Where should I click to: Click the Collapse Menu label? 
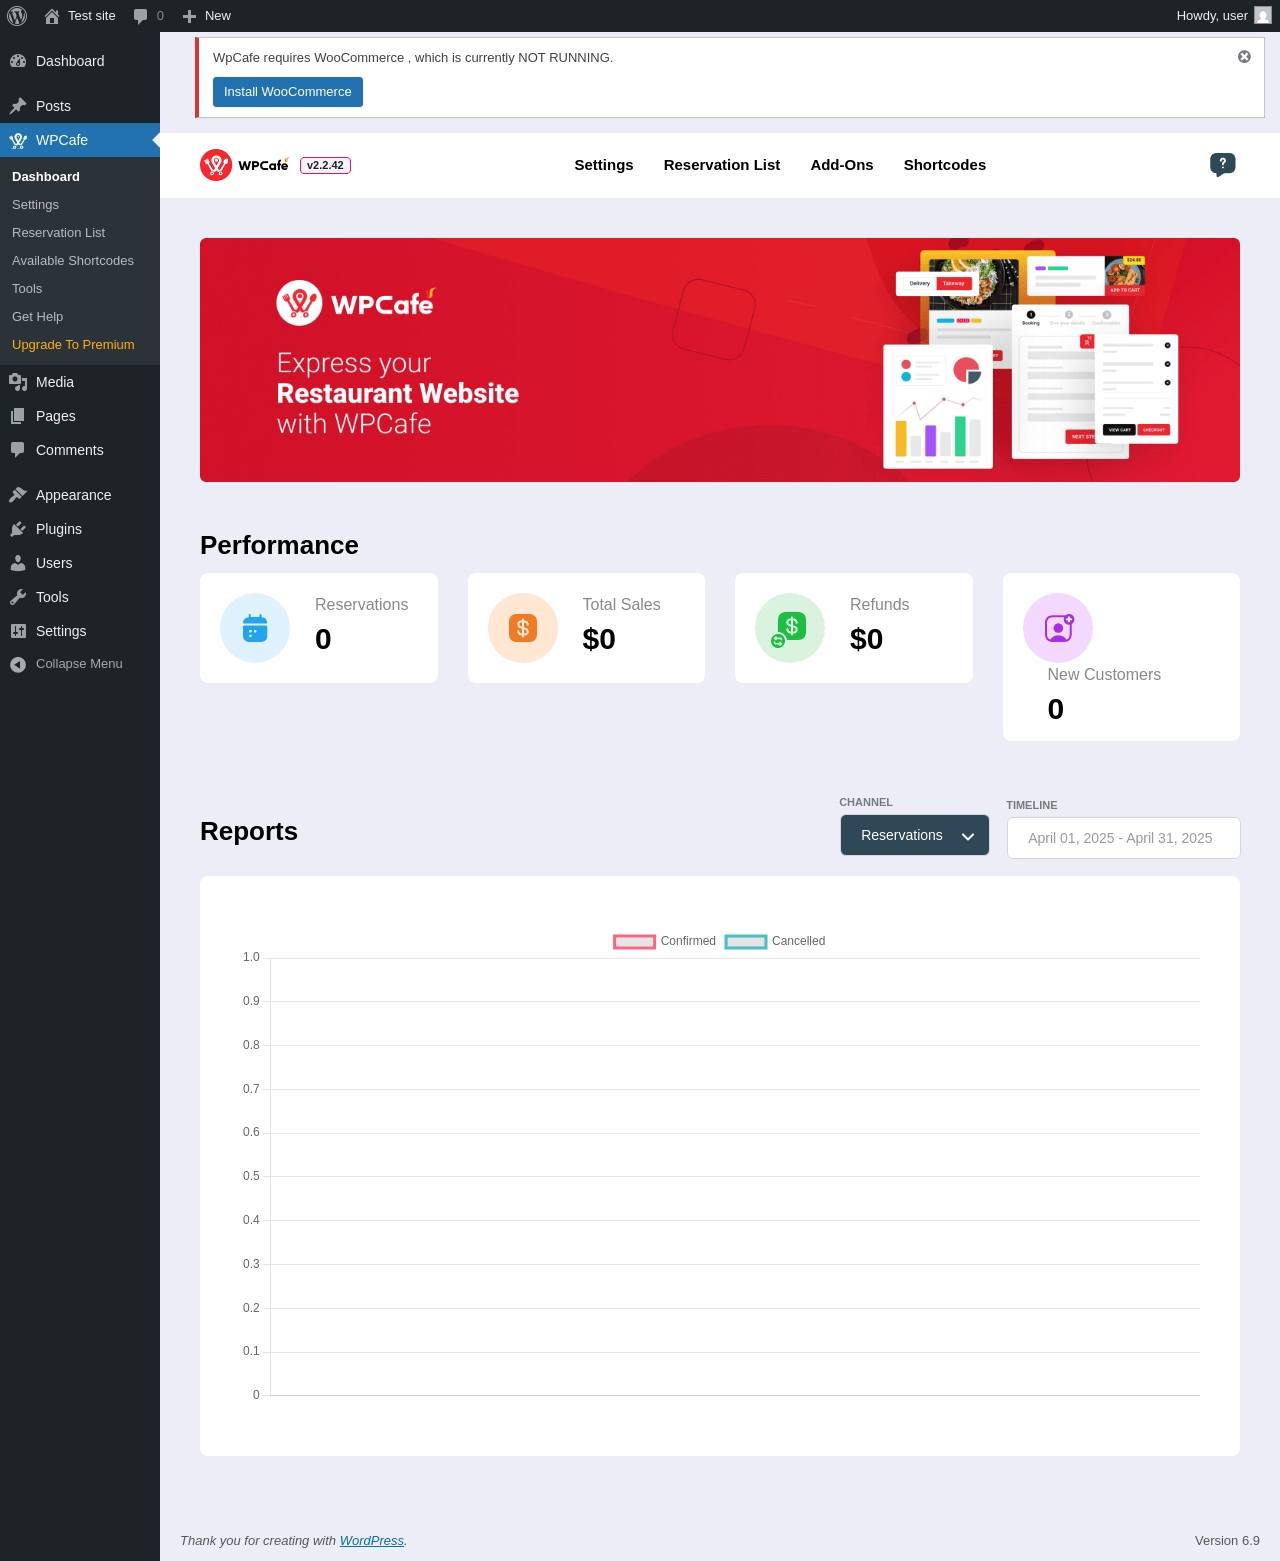(x=79, y=664)
